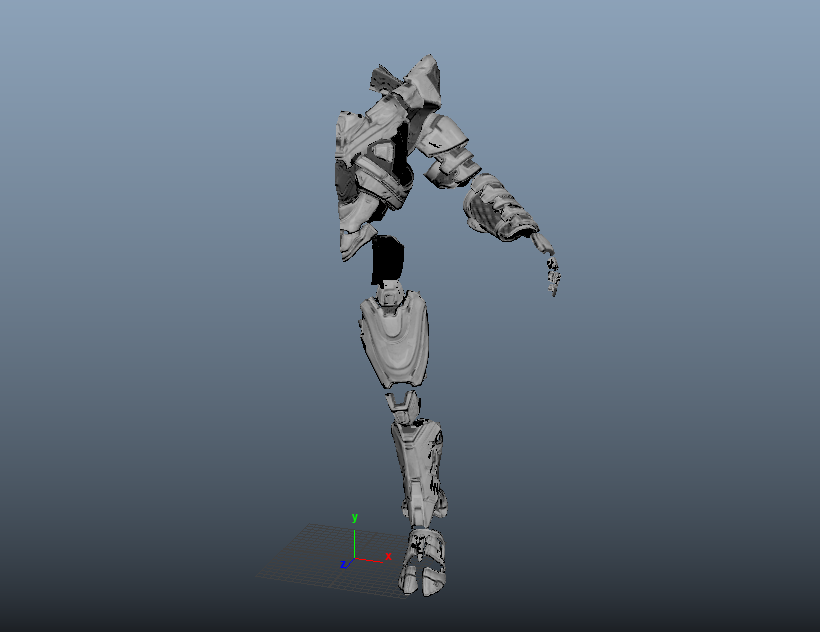Click the red x axis label
This screenshot has height=632, width=820.
coord(388,556)
